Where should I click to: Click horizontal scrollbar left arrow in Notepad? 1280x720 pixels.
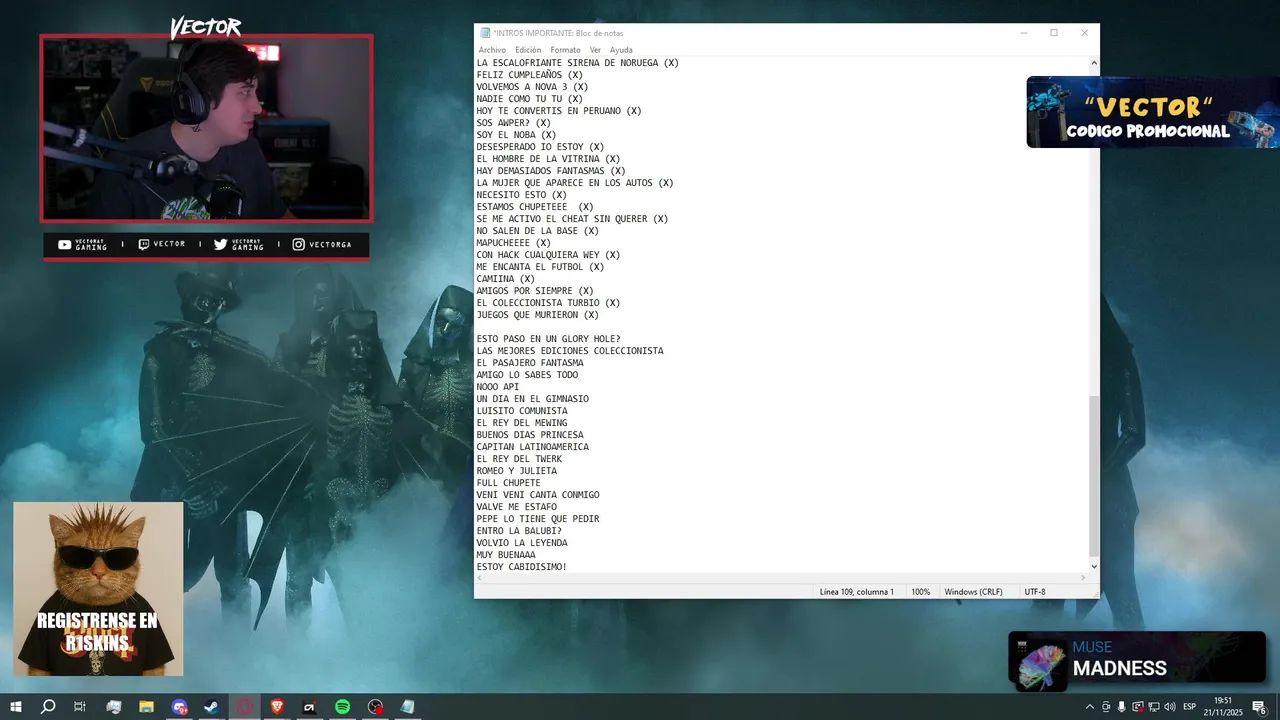(479, 578)
